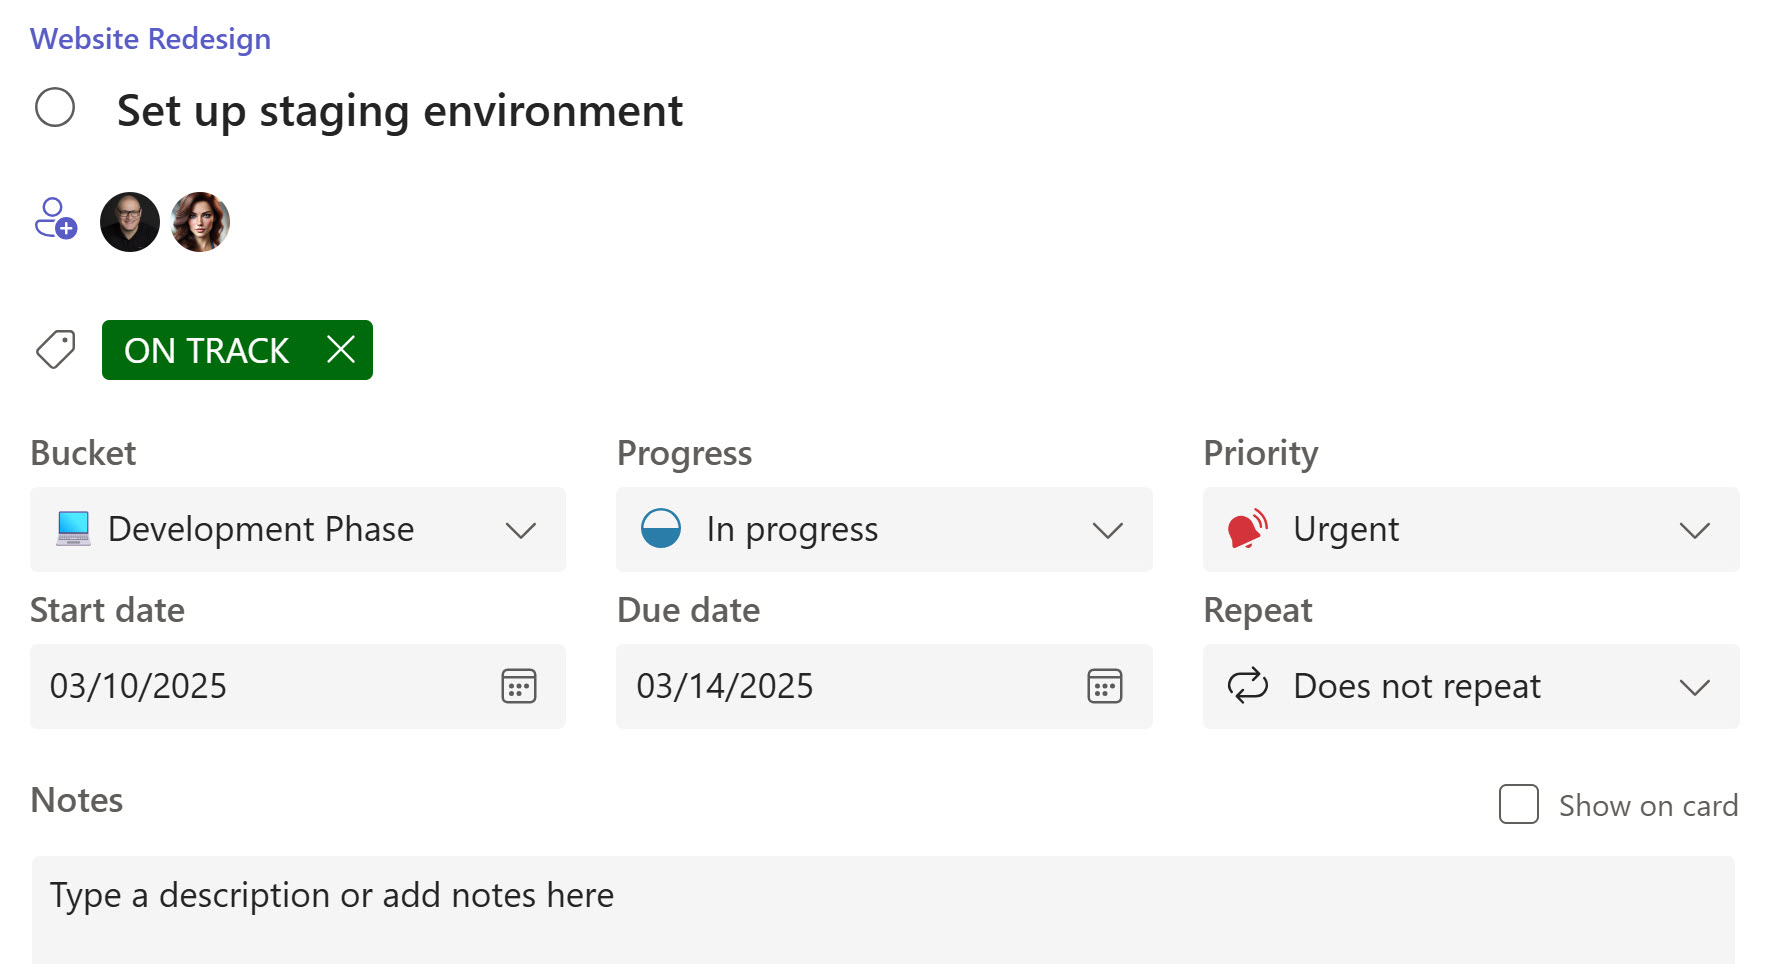Viewport: 1776px width, 964px height.
Task: Click the tag icon beside ON TRACK label
Action: pos(54,350)
